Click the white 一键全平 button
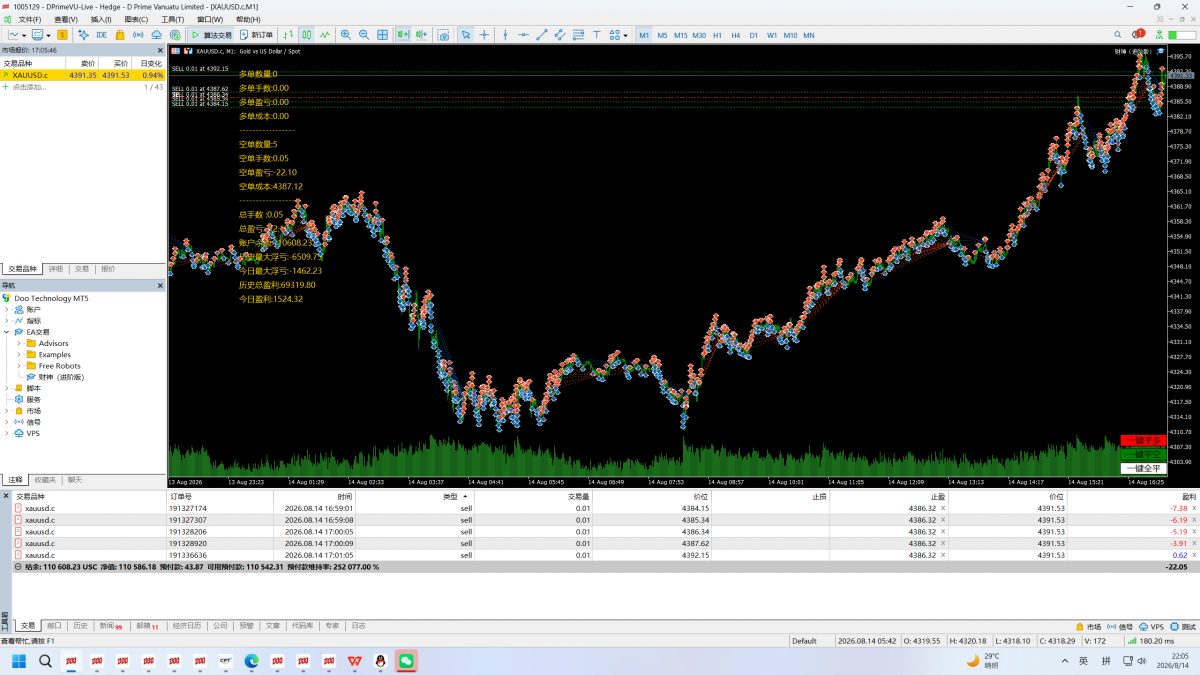 [x=1143, y=467]
